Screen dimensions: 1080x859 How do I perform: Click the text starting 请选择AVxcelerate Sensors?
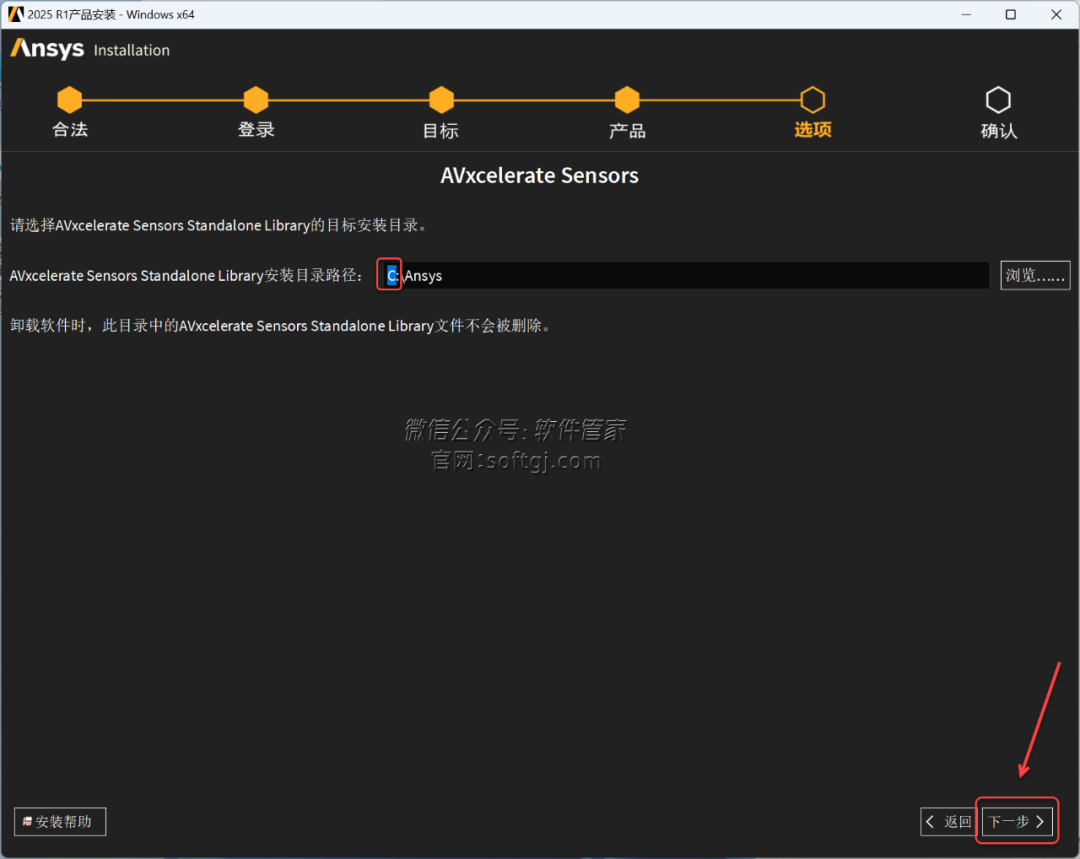[219, 225]
